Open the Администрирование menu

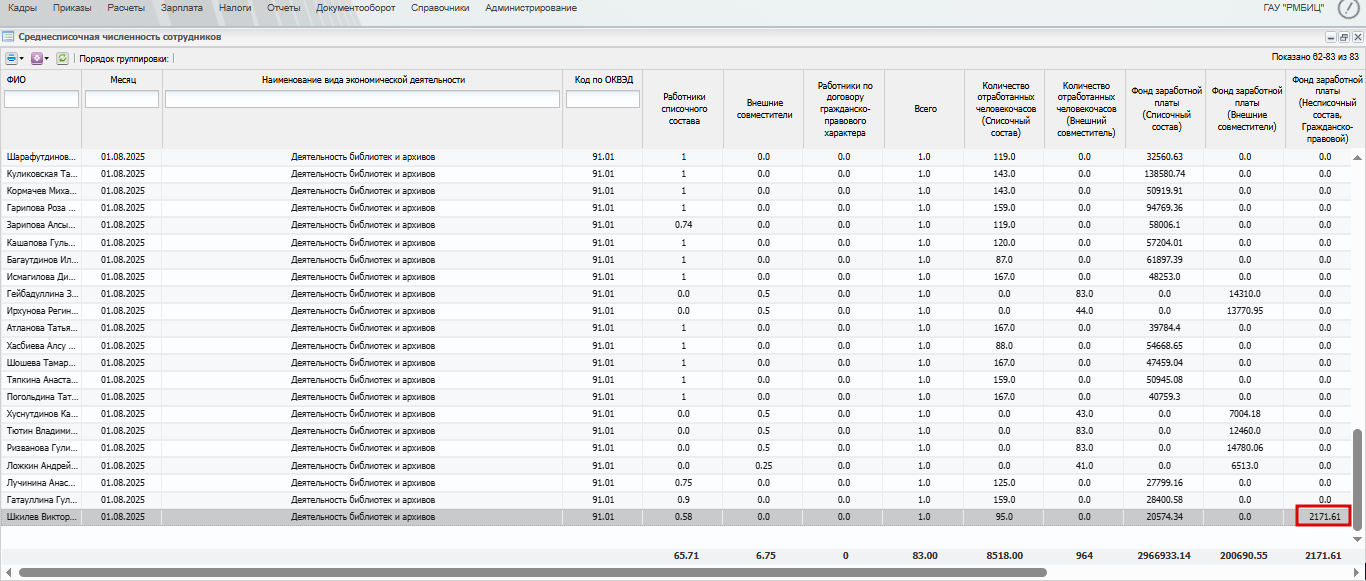(x=531, y=8)
